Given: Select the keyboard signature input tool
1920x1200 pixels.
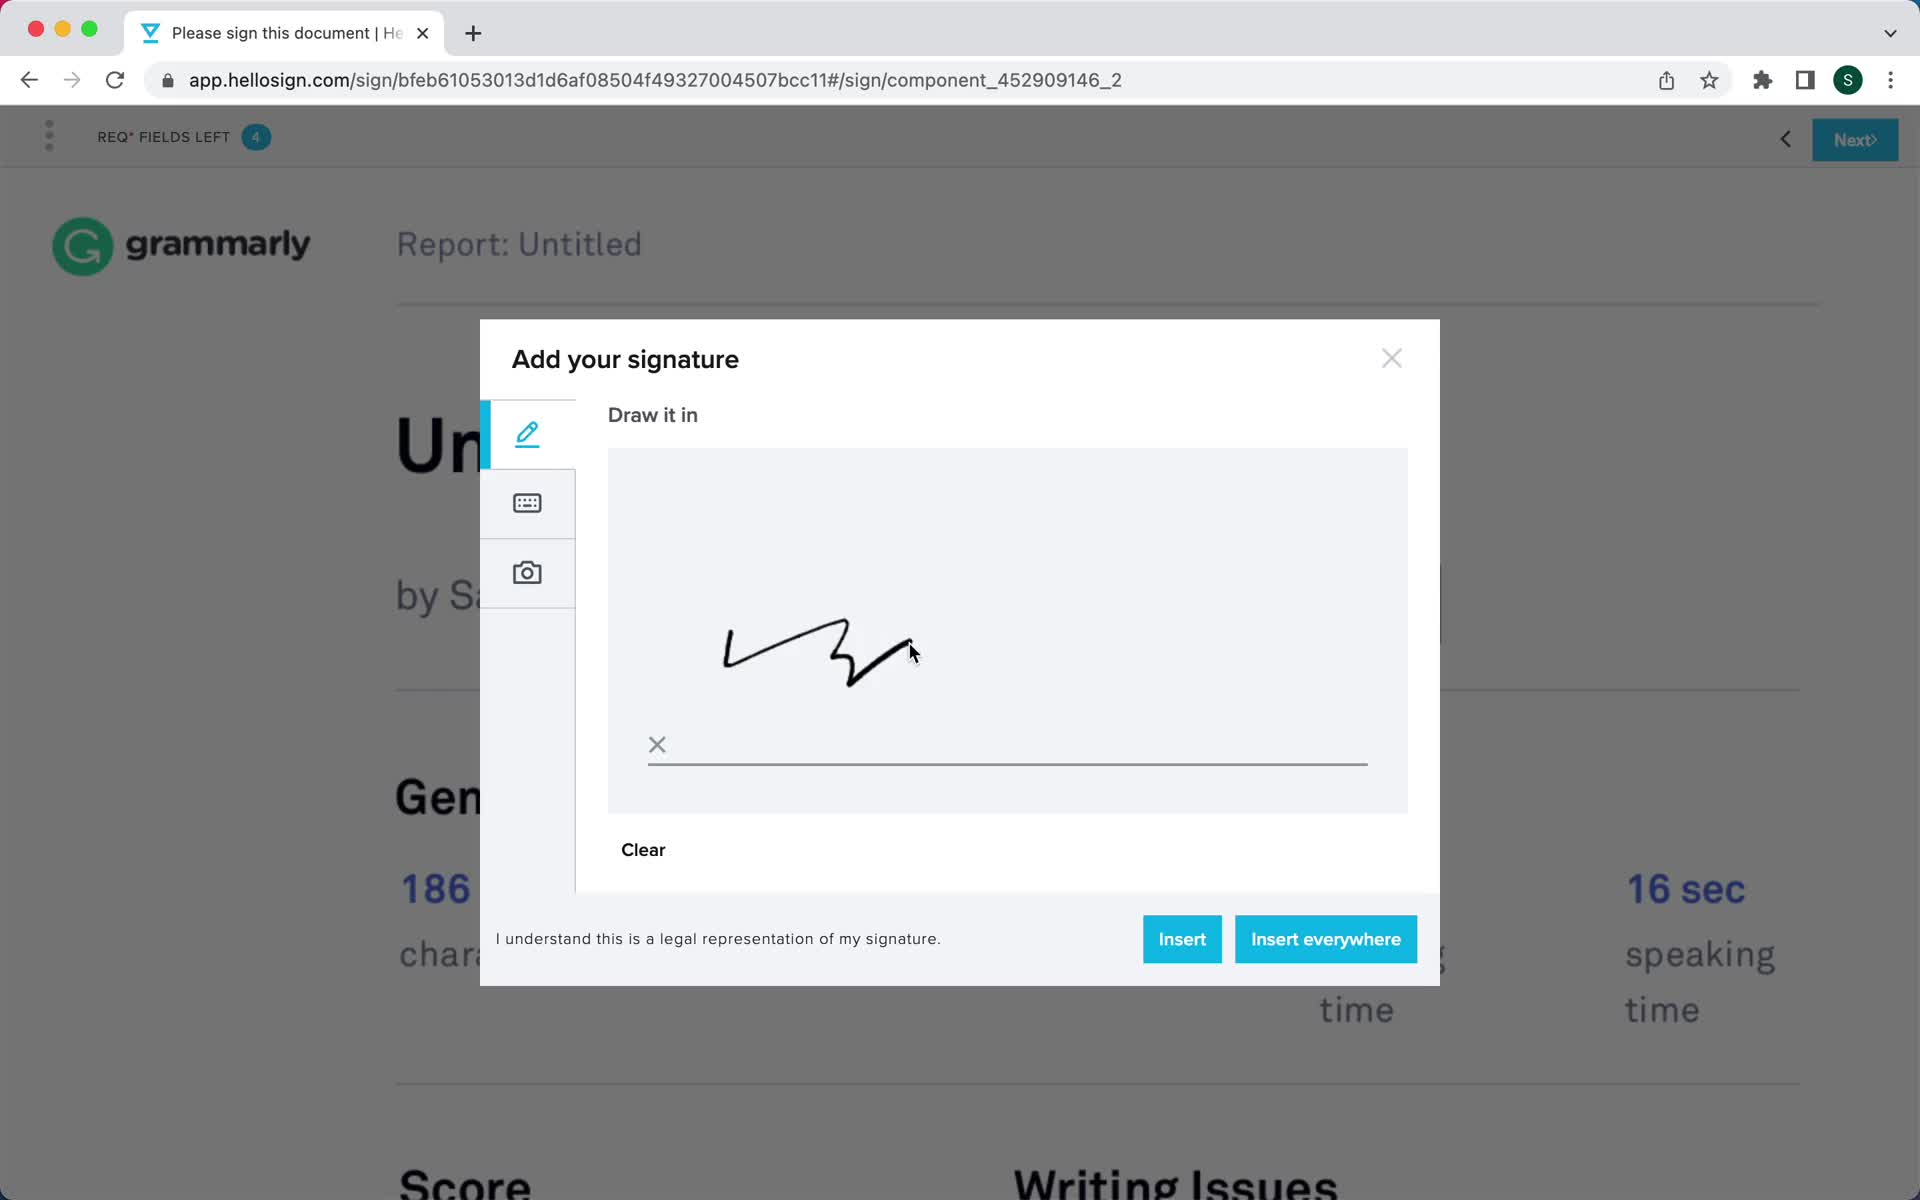Looking at the screenshot, I should [x=527, y=502].
